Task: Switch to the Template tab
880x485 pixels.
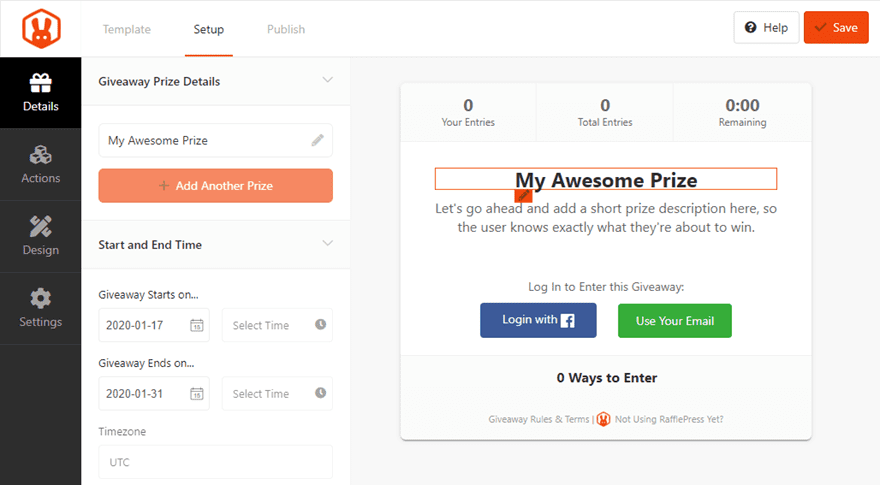Action: (x=127, y=29)
